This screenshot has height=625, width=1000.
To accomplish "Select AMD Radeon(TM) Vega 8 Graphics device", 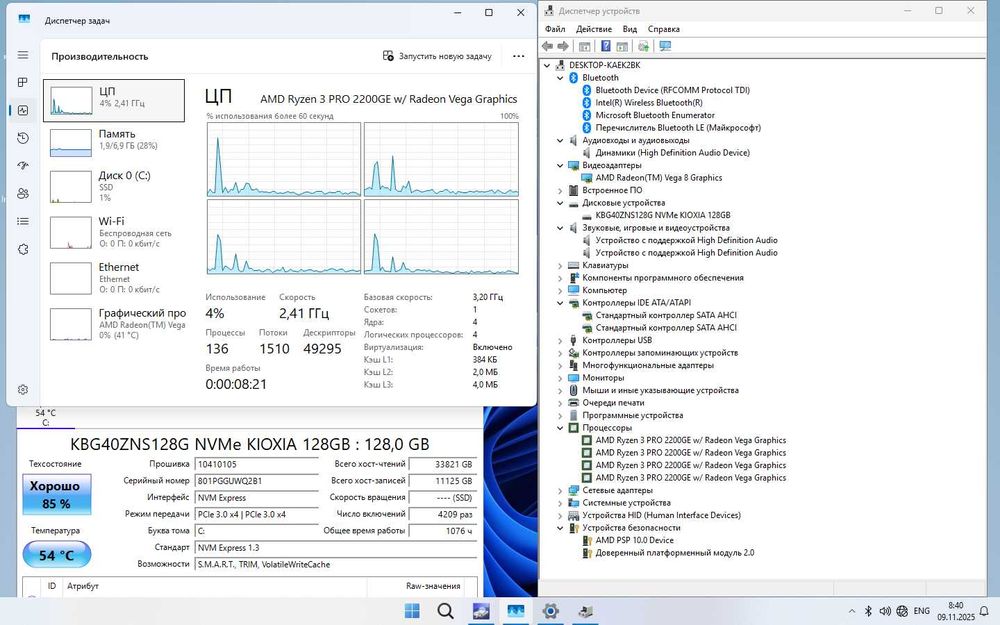I will coord(658,178).
